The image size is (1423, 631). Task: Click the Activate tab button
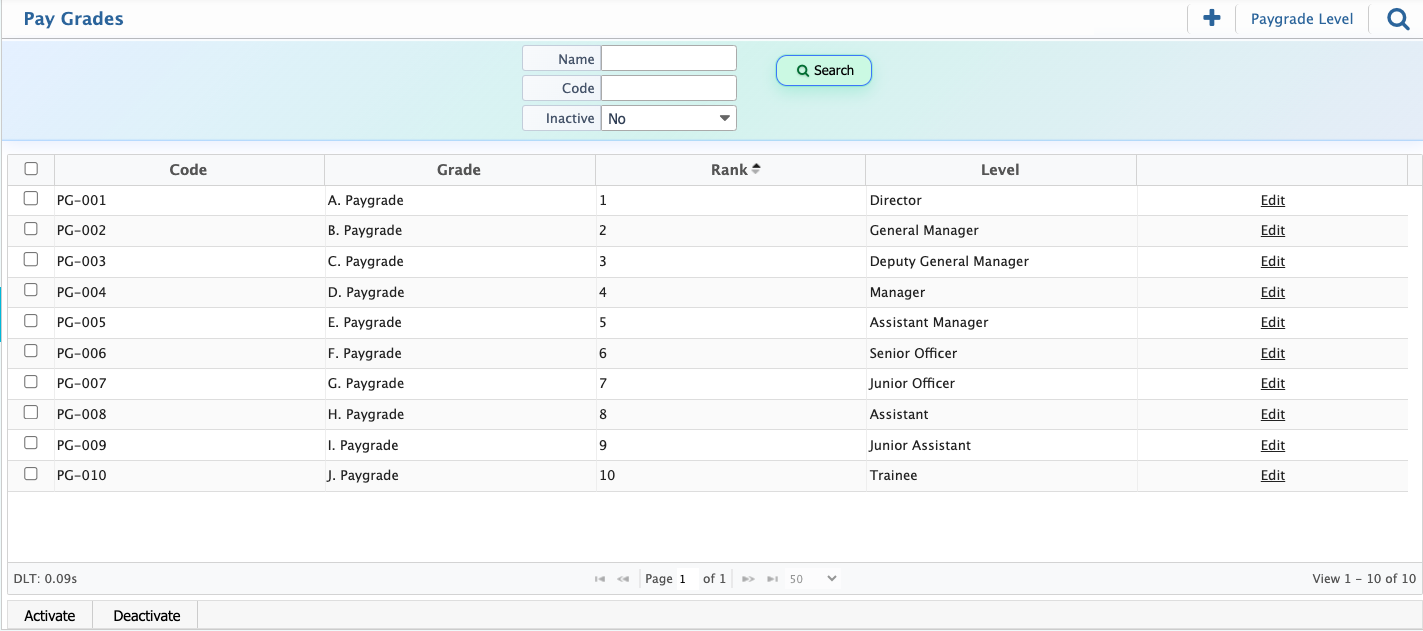[50, 615]
